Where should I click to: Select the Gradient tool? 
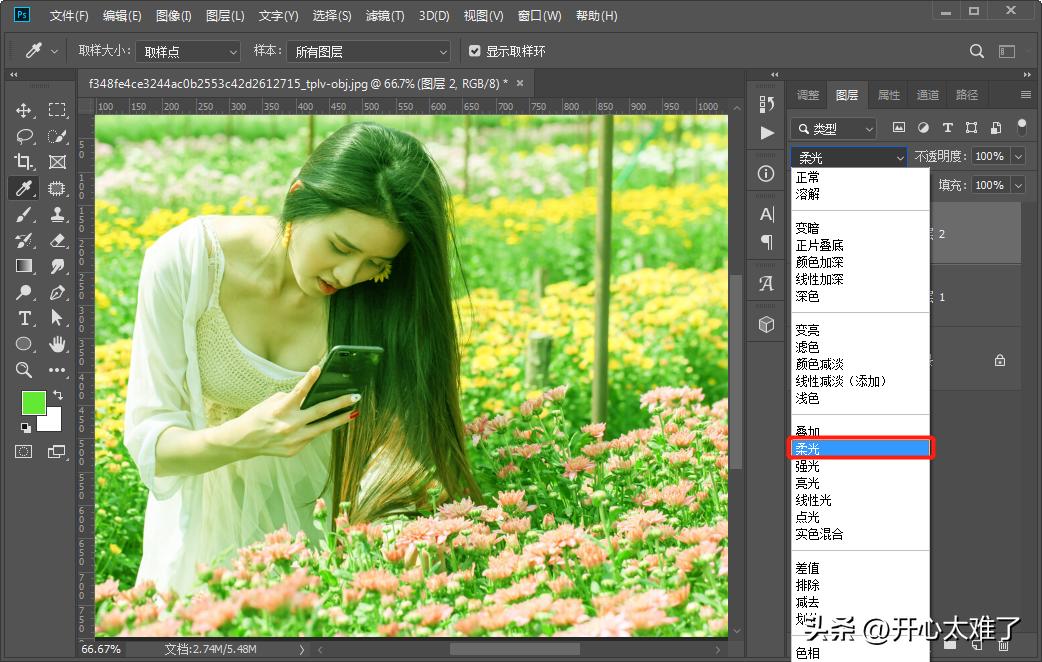pyautogui.click(x=24, y=266)
